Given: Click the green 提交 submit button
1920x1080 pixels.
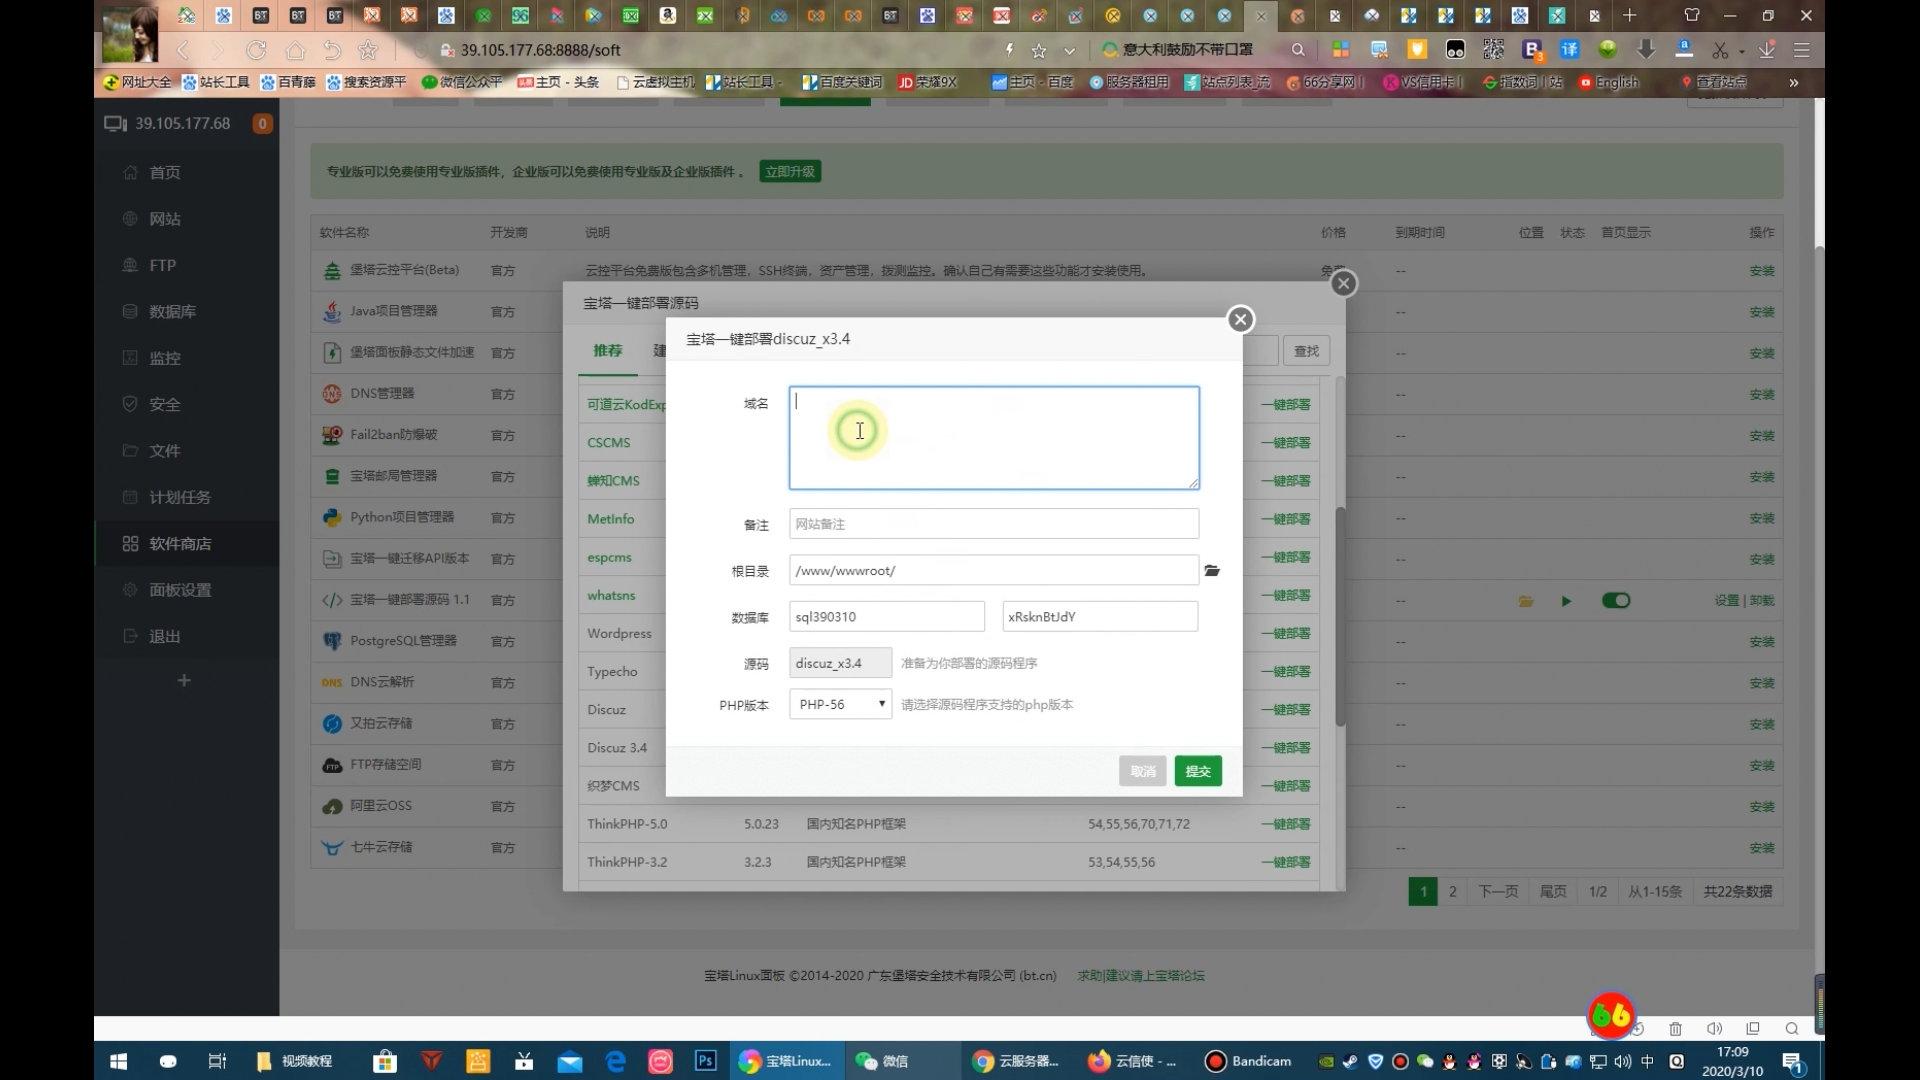Looking at the screenshot, I should 1198,771.
